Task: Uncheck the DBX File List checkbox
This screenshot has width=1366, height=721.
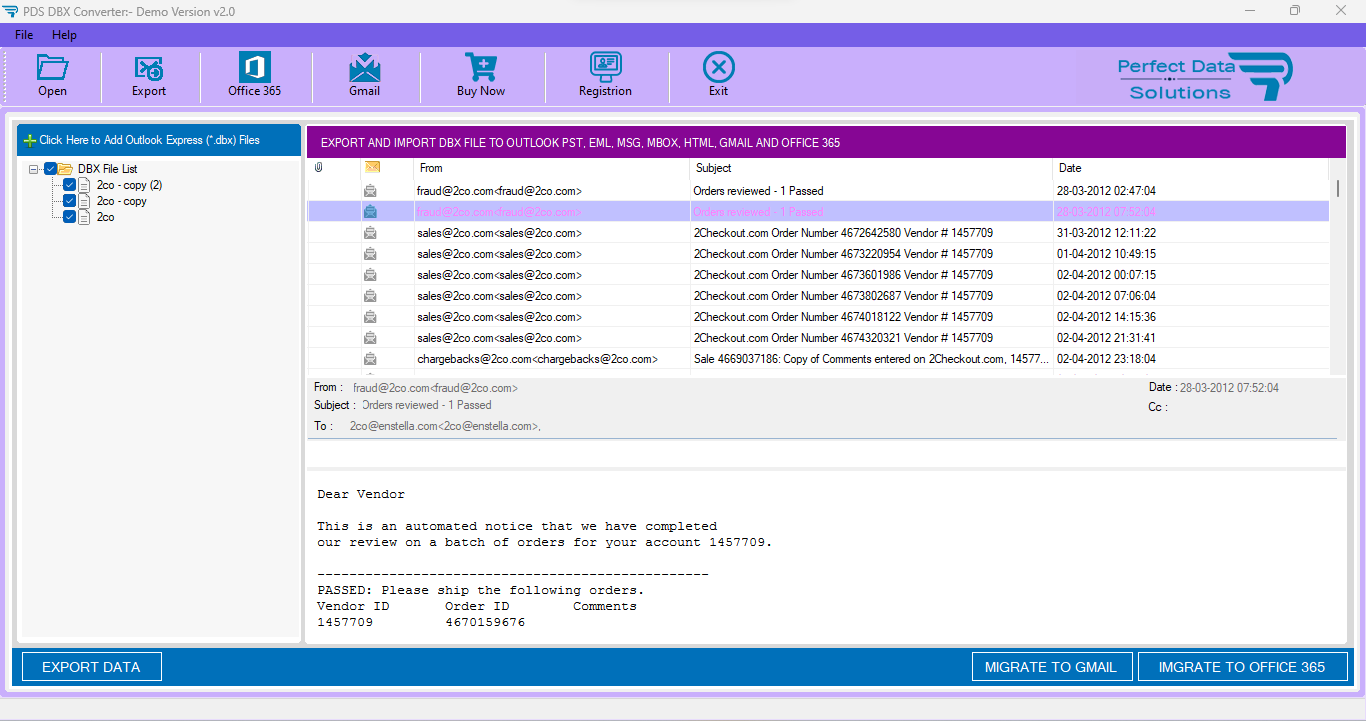Action: [x=51, y=169]
